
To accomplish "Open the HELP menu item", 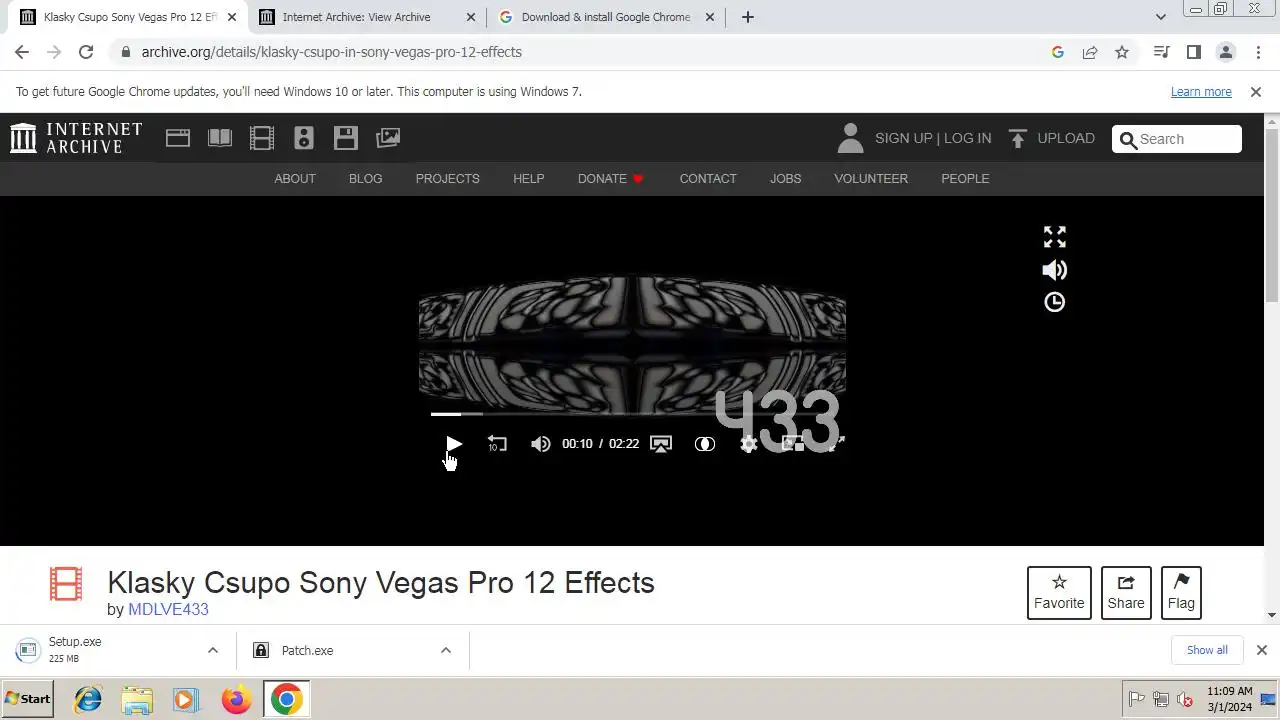I will 529,178.
